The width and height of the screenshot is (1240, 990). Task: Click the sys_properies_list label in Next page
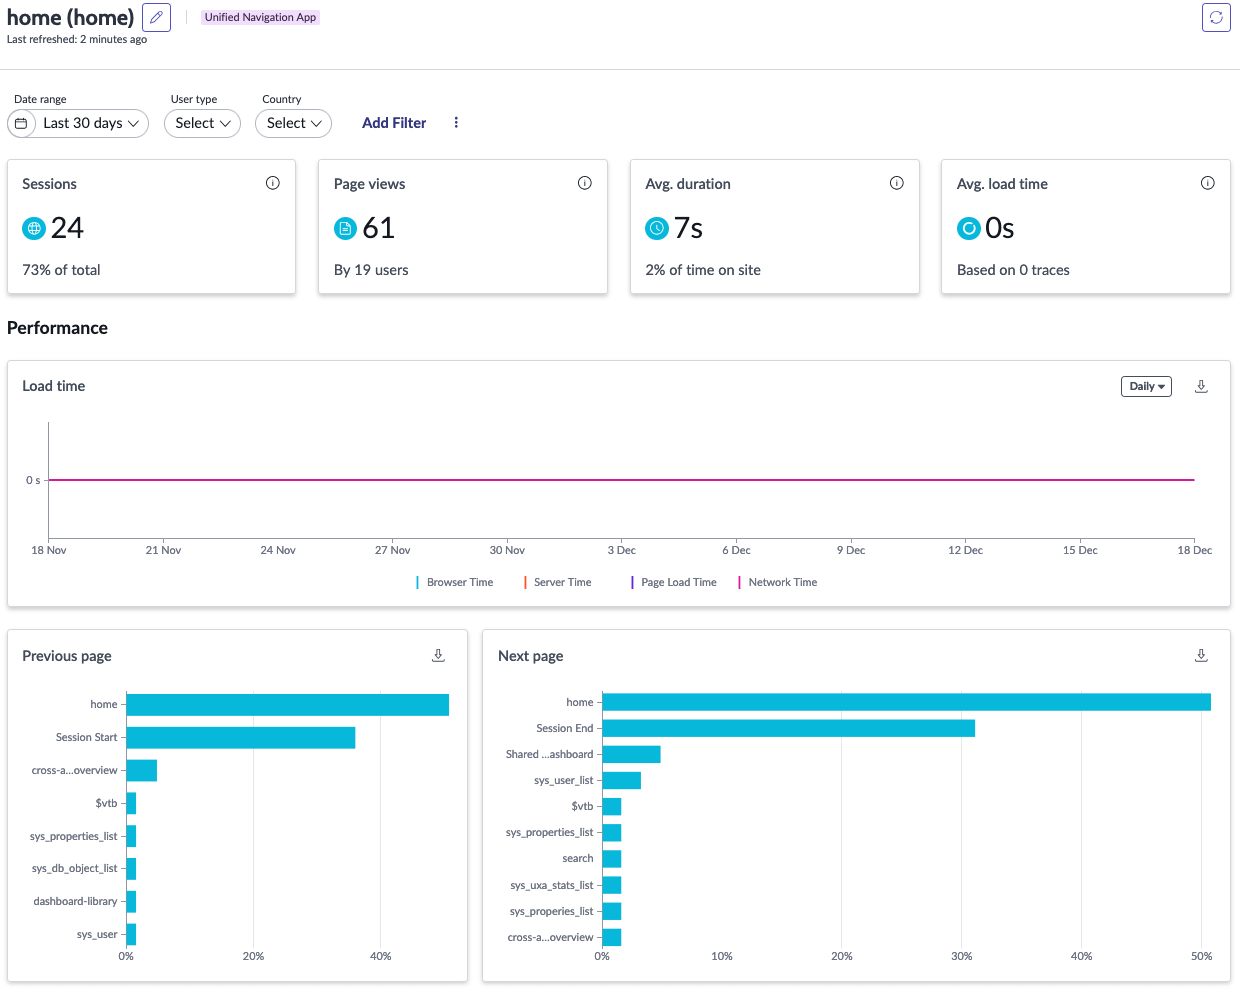click(x=552, y=911)
